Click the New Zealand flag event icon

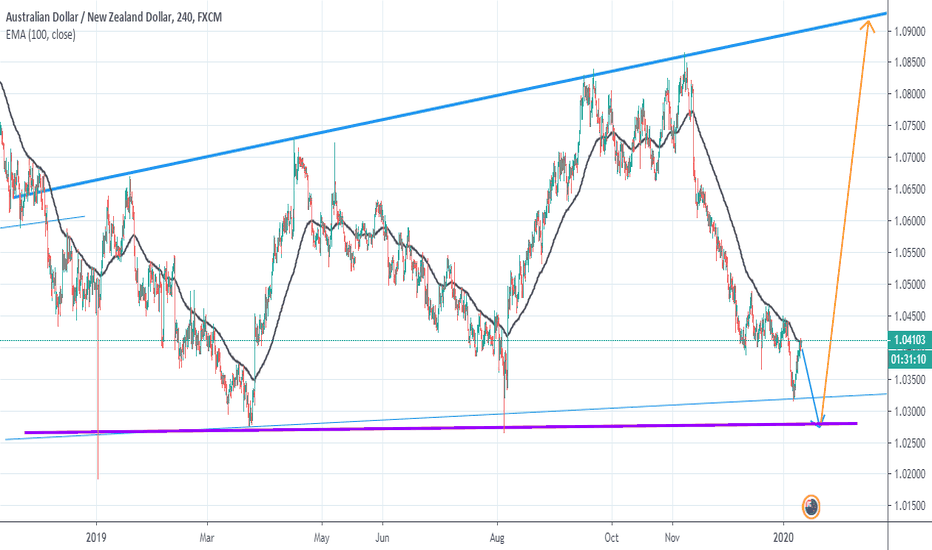click(812, 507)
